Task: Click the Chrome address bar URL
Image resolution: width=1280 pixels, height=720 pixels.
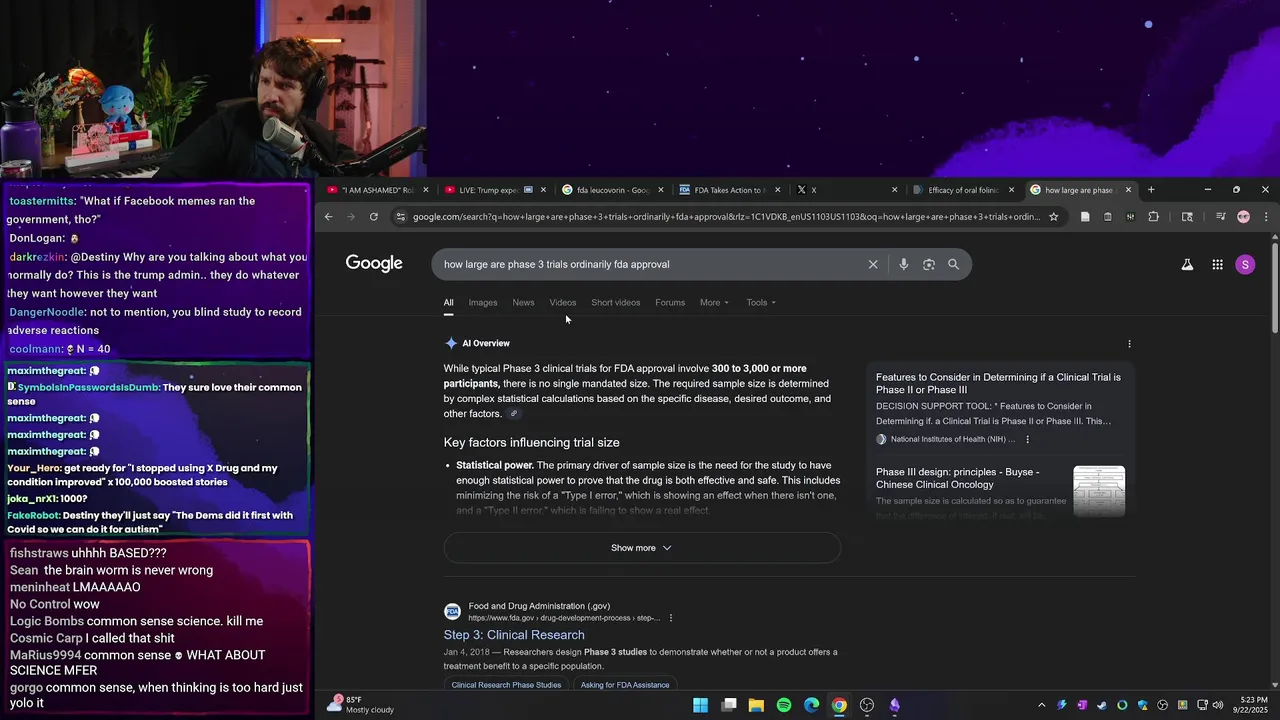Action: (x=726, y=217)
